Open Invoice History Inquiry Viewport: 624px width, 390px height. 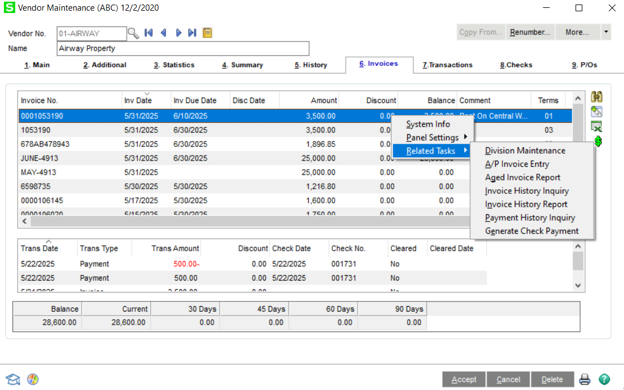[x=527, y=191]
